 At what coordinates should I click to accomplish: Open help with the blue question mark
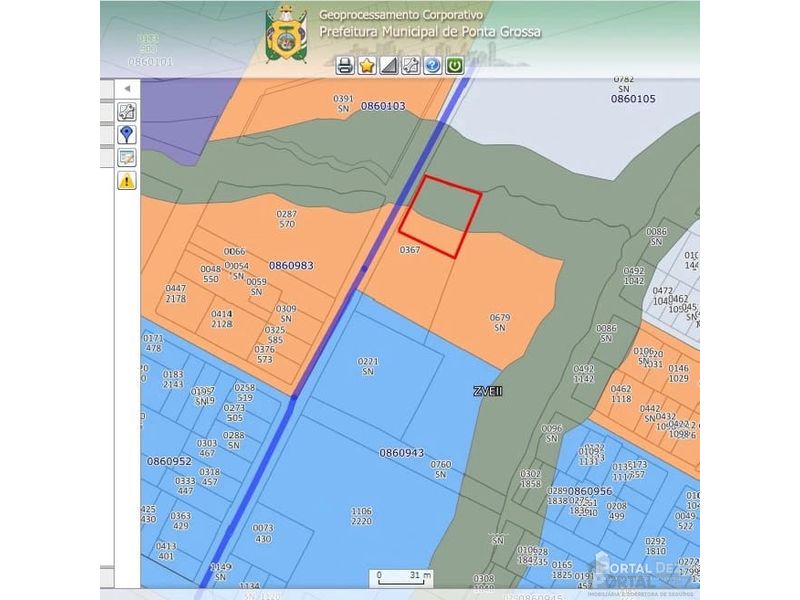(432, 66)
